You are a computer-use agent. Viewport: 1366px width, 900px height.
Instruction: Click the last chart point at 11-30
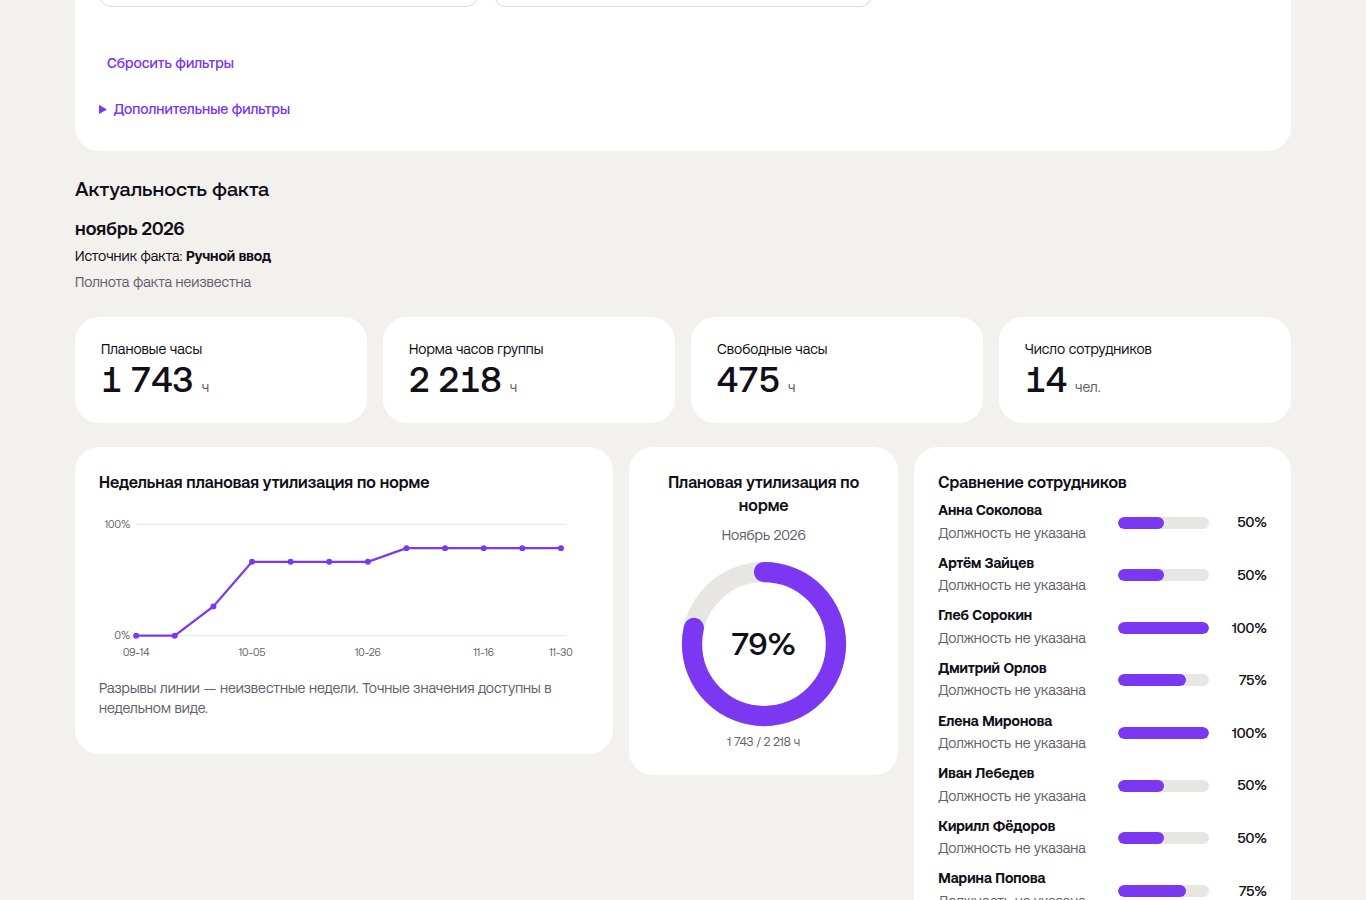pos(561,548)
